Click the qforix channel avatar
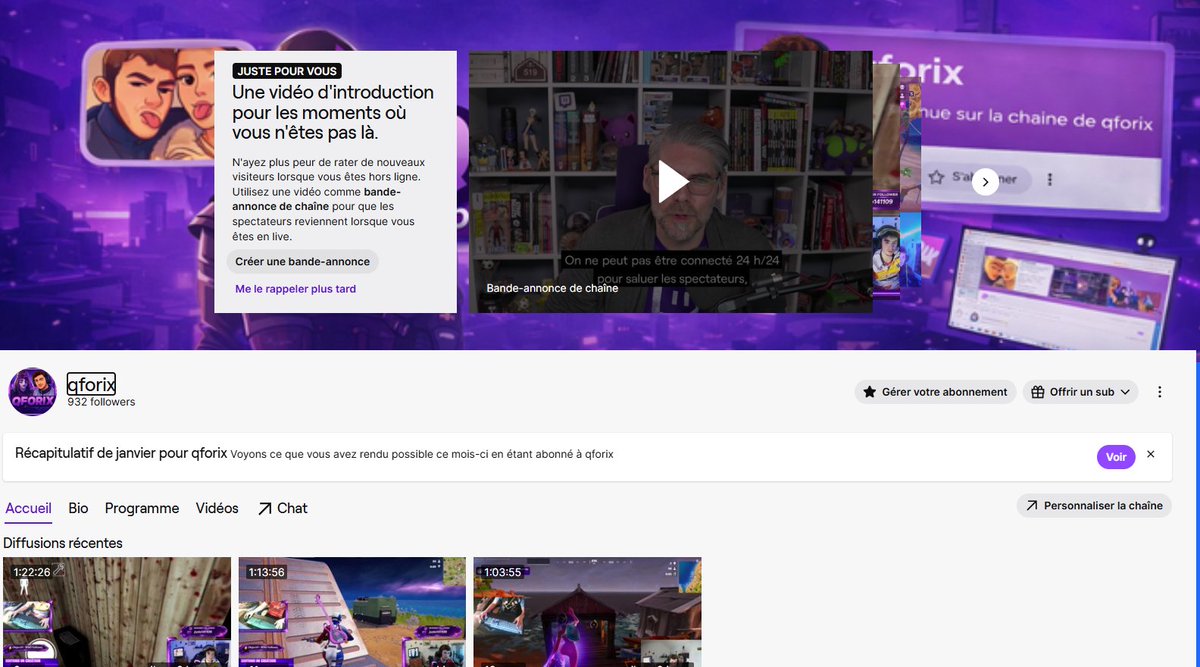Image resolution: width=1200 pixels, height=667 pixels. [33, 391]
